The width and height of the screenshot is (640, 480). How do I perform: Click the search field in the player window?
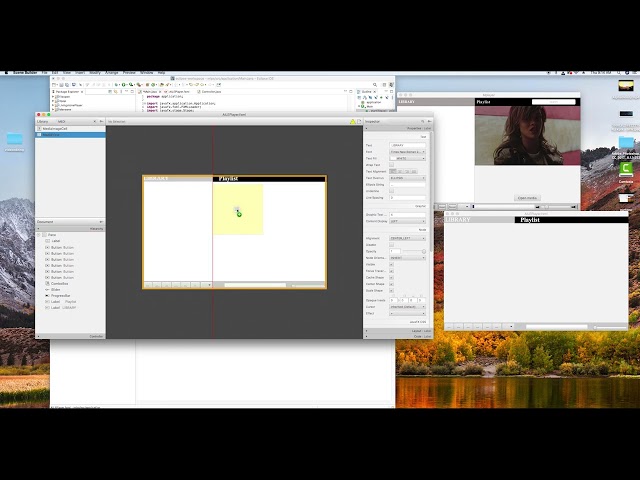(553, 102)
